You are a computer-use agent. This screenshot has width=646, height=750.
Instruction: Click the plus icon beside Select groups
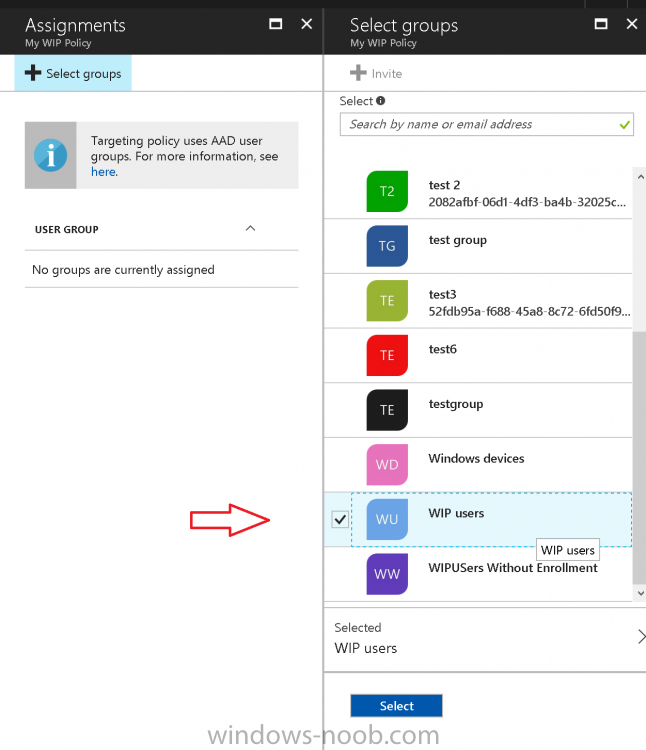pos(33,73)
